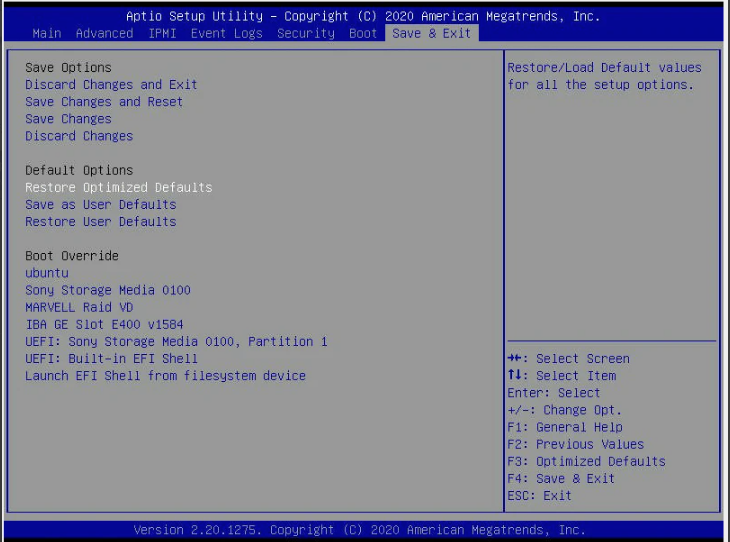
Task: Choose IBA GE Slot E400 v1584
Action: (104, 325)
